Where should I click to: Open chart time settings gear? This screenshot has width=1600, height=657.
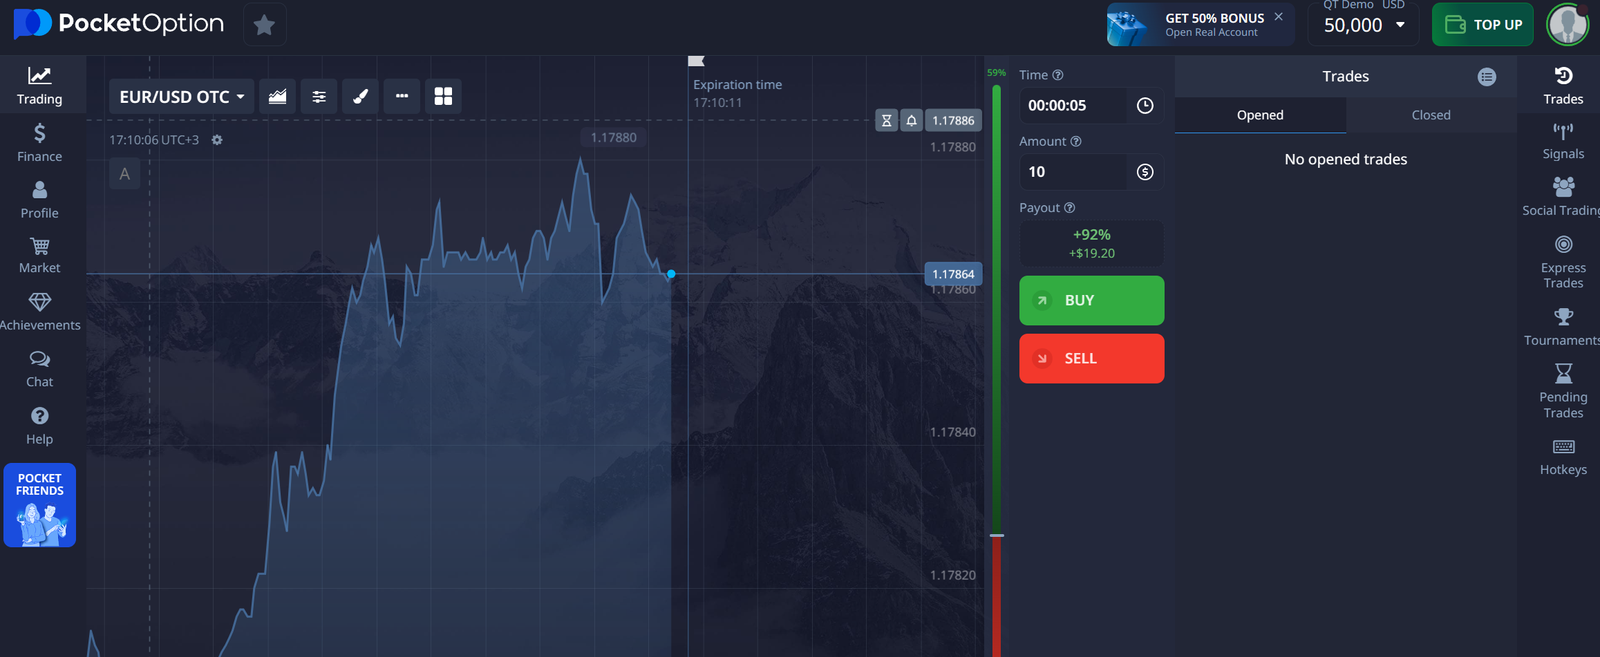pyautogui.click(x=217, y=140)
